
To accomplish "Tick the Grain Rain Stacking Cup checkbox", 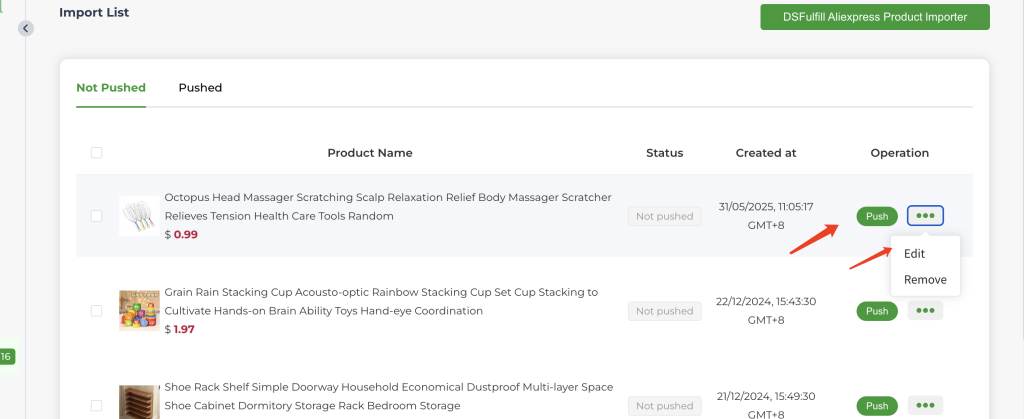I will pos(96,311).
